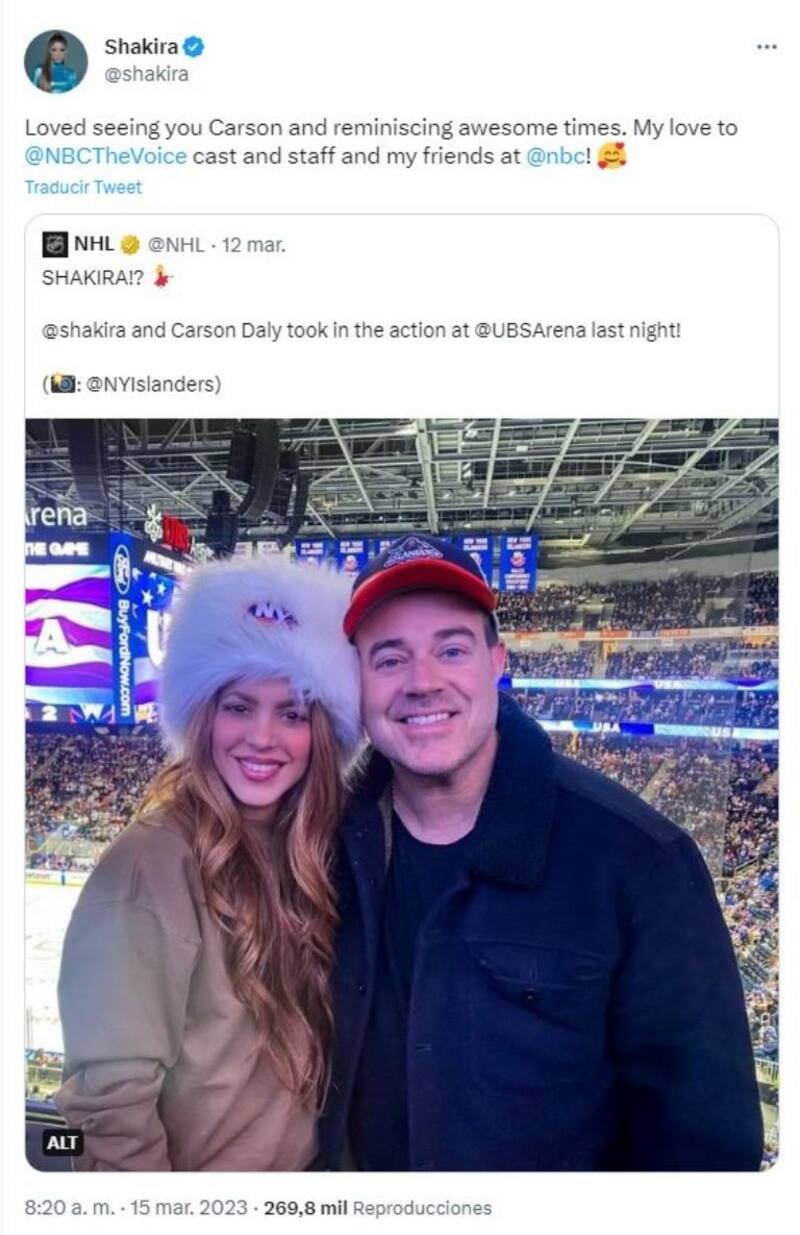The image size is (800, 1235).
Task: Click the blue verified badge beside Shakira
Action: (194, 46)
